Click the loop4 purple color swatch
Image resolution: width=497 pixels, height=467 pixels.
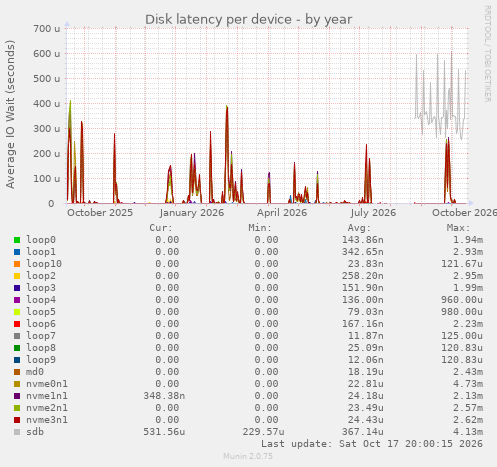pos(17,300)
